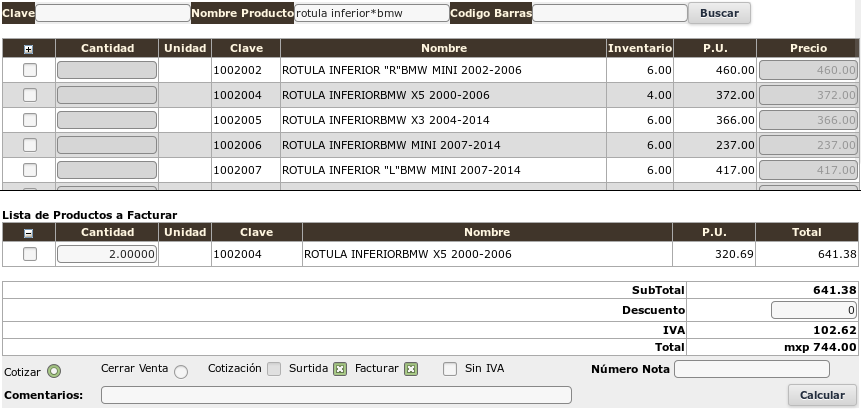Click the Comentarios text field

pyautogui.click(x=336, y=395)
